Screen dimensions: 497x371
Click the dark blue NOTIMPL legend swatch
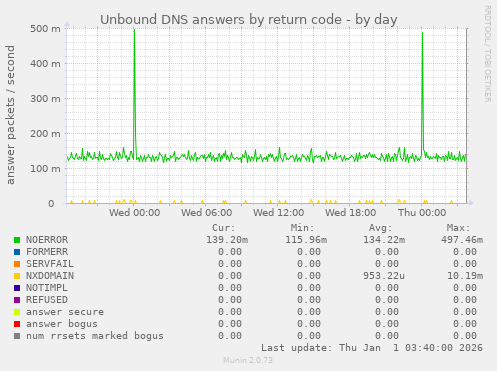tap(17, 288)
